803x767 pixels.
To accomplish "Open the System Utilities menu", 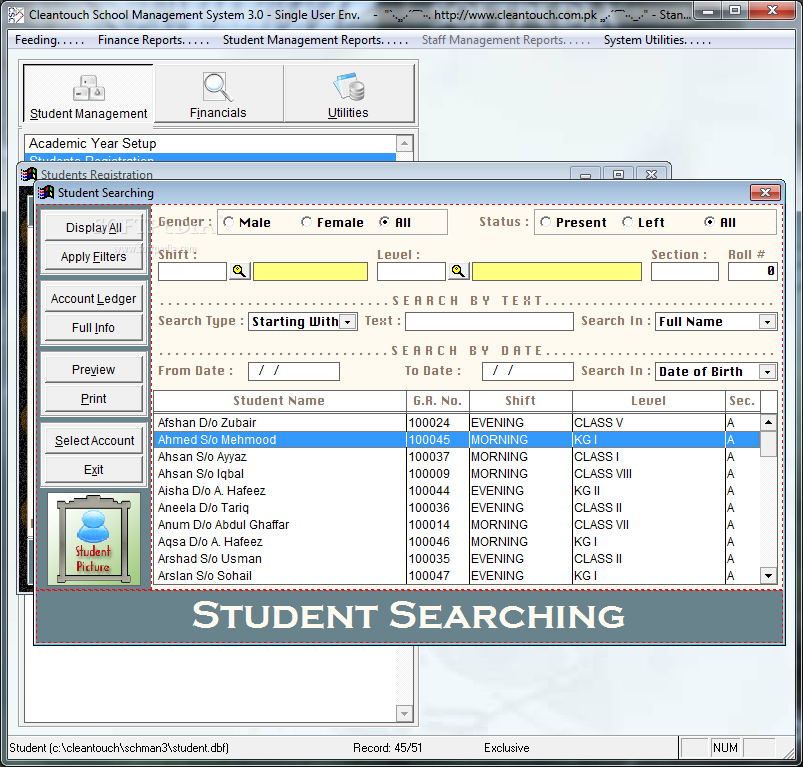I will pos(657,40).
